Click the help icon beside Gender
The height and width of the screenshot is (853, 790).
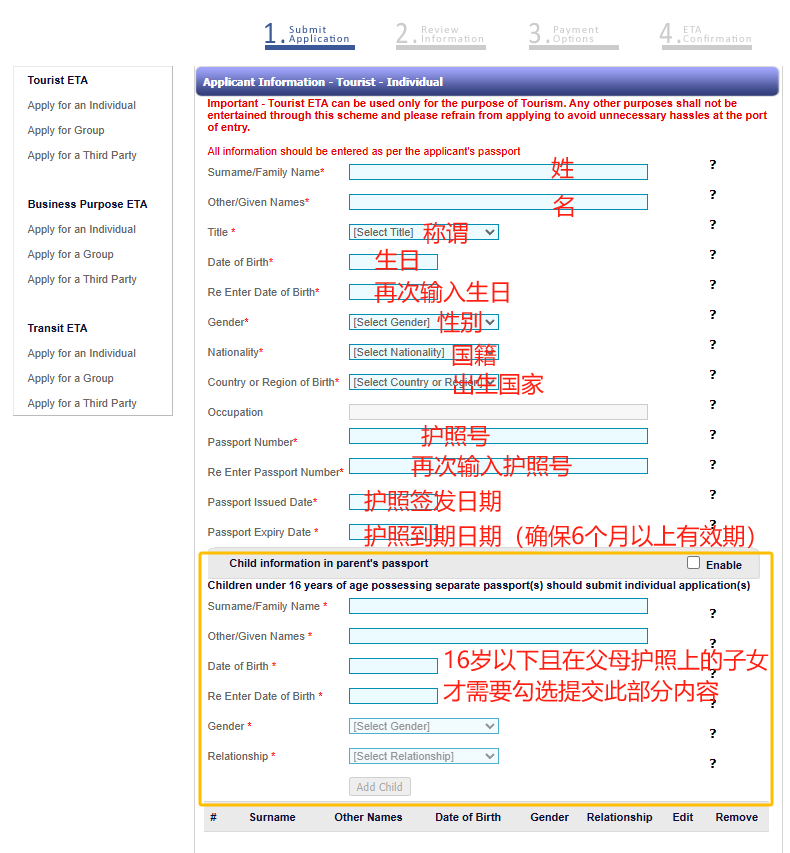tap(713, 315)
